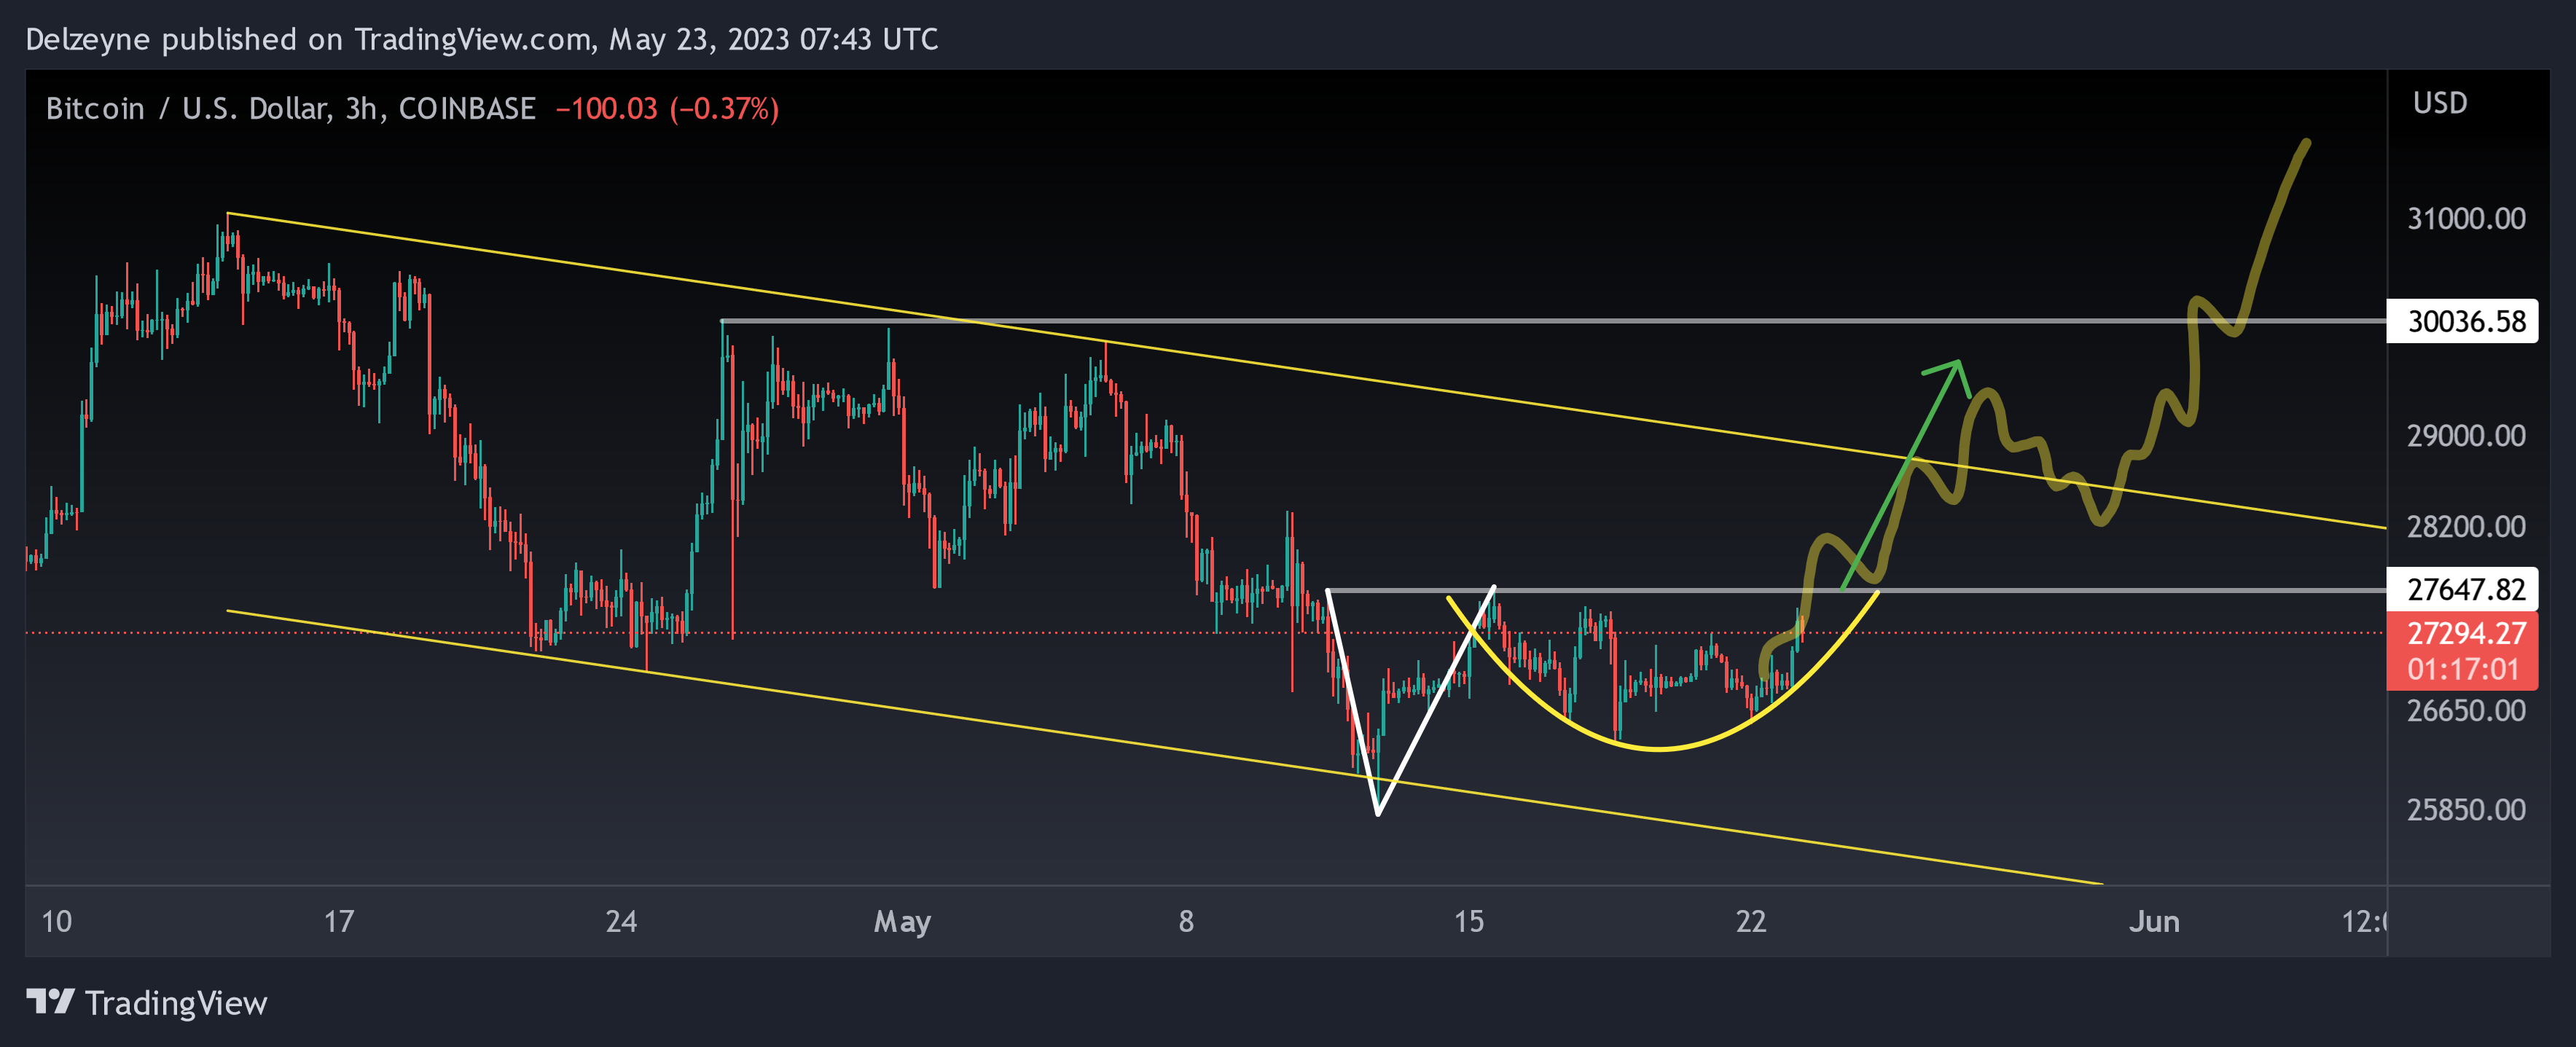Click the 25850.00 price axis label
This screenshot has height=1047, width=2576.
2466,810
